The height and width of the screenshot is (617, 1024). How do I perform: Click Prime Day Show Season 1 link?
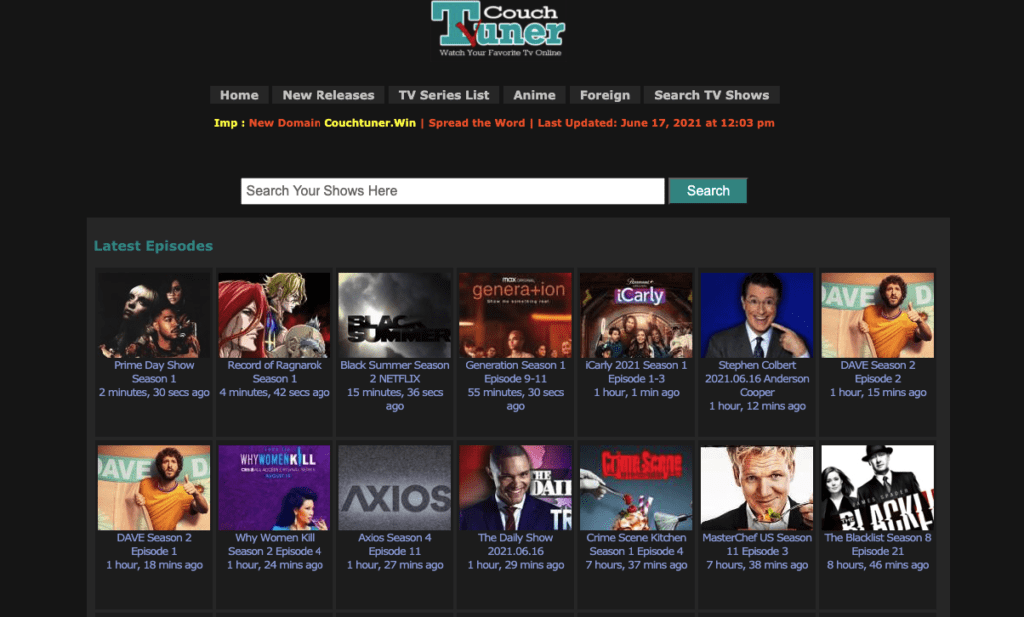coord(154,372)
